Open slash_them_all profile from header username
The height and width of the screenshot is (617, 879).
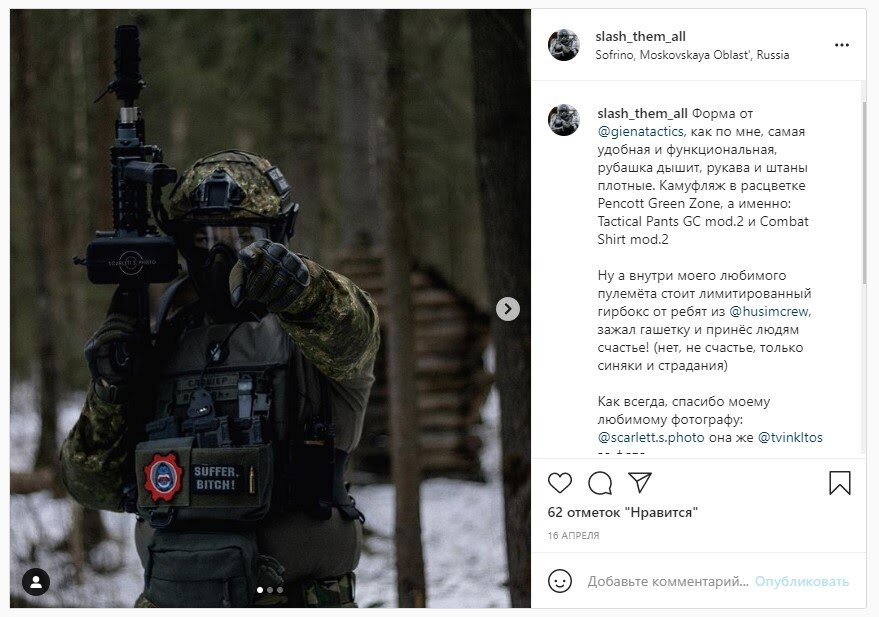[x=640, y=36]
